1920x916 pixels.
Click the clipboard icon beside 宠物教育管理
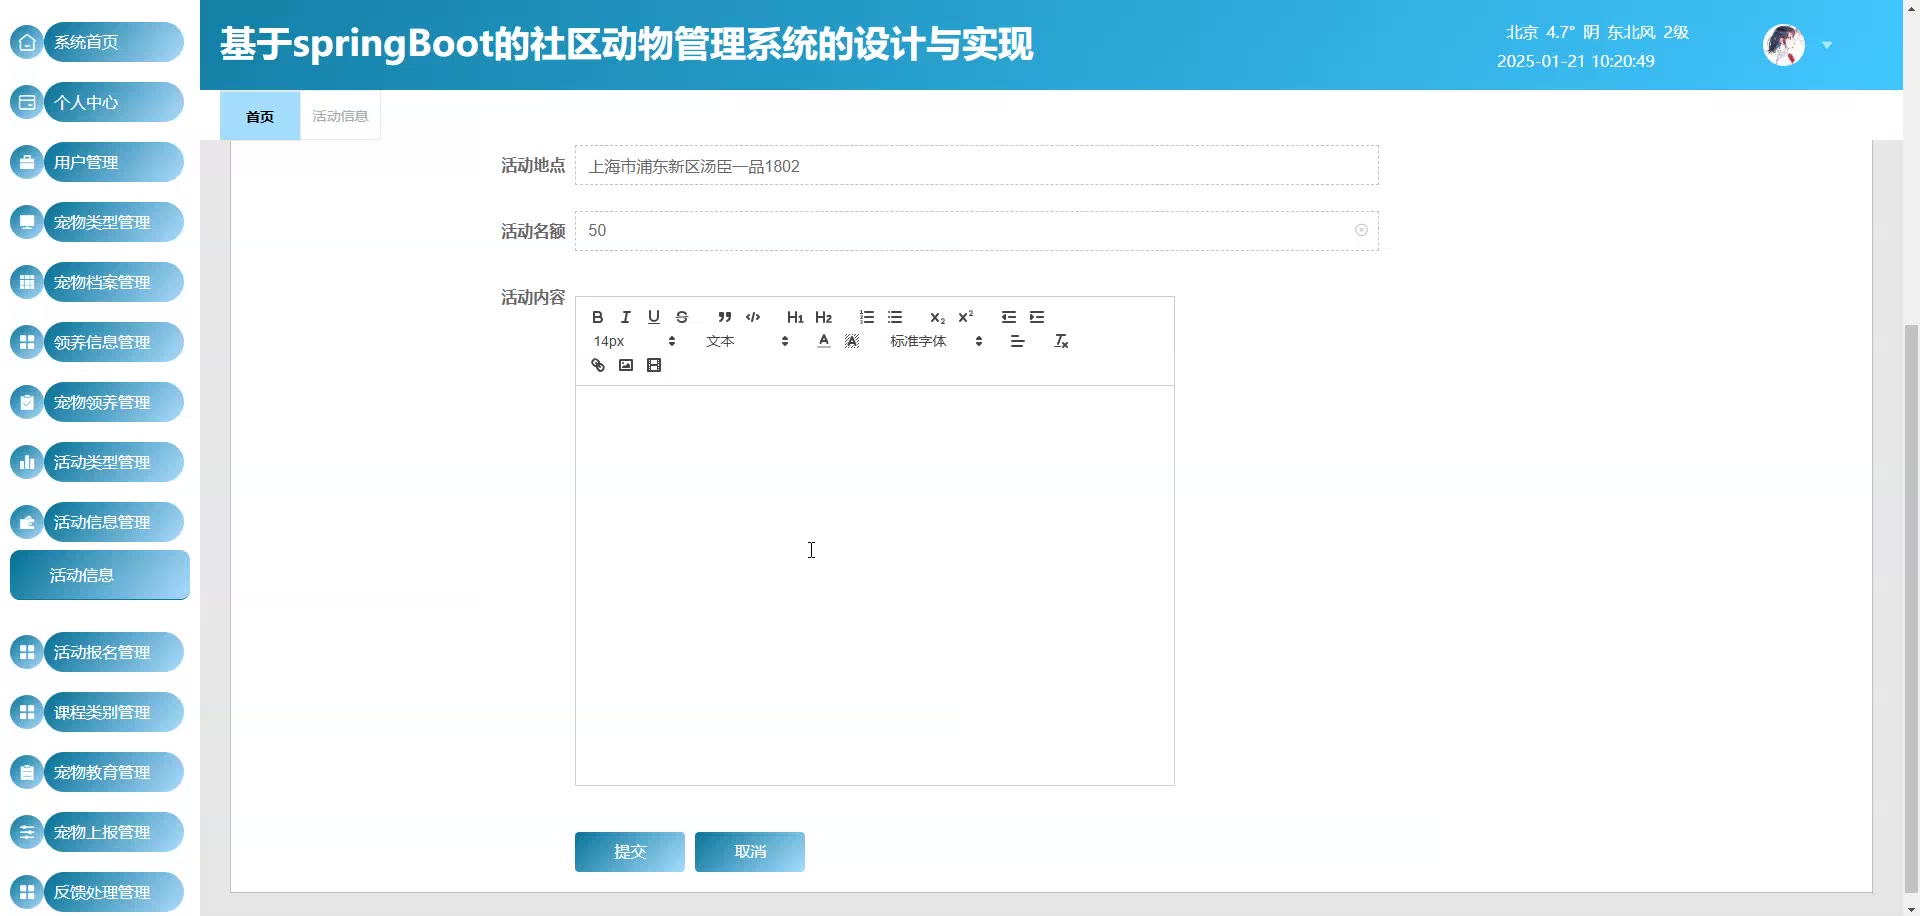point(27,772)
